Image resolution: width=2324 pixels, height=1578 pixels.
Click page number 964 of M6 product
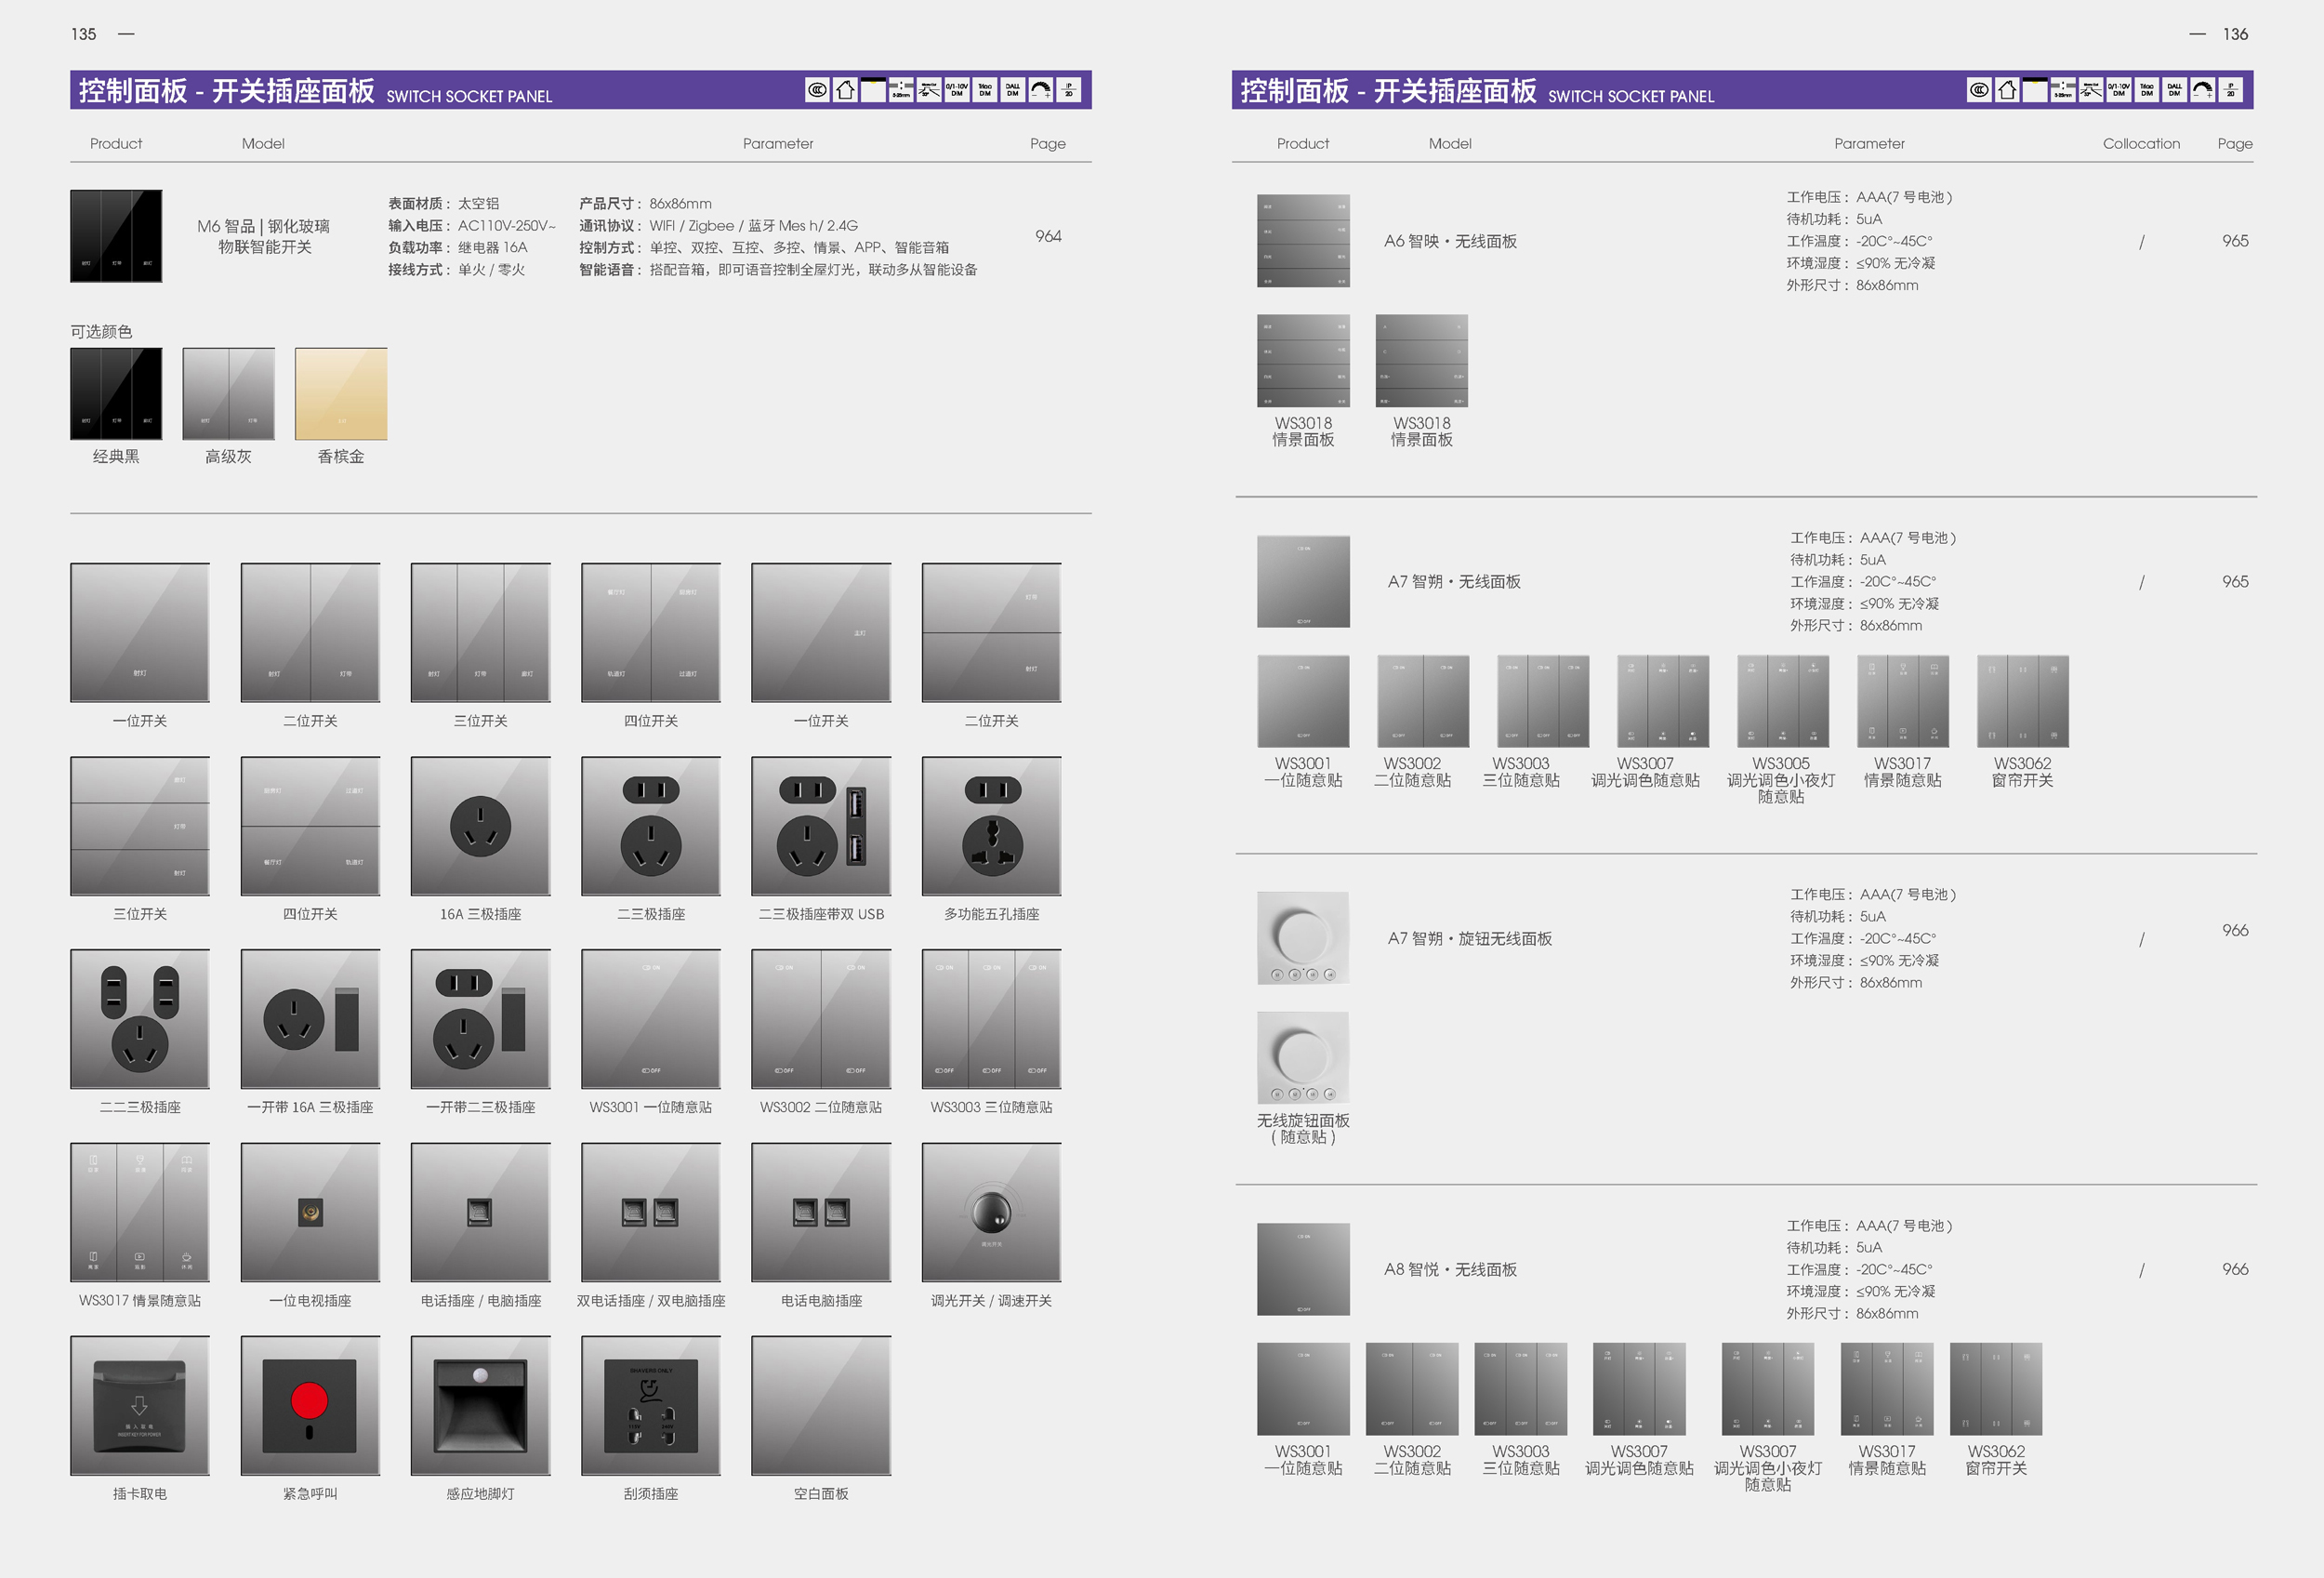click(1047, 236)
